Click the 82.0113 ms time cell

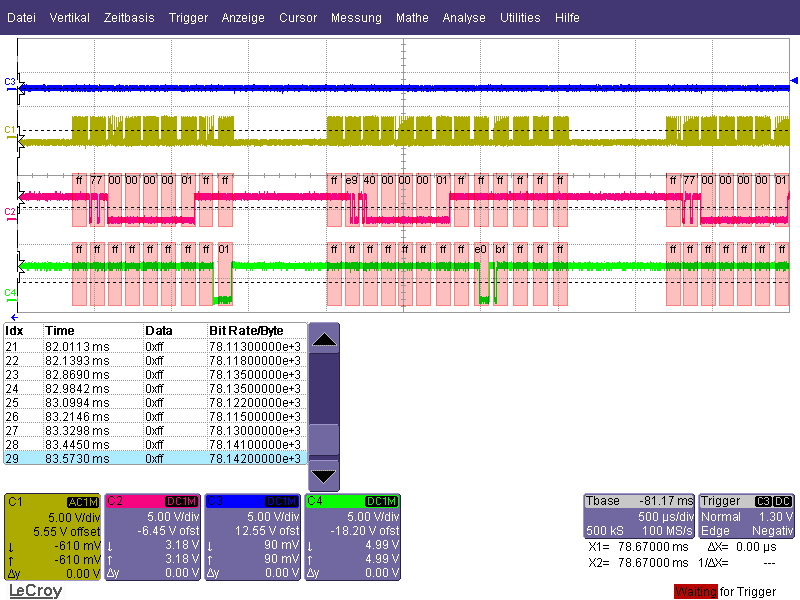point(77,347)
